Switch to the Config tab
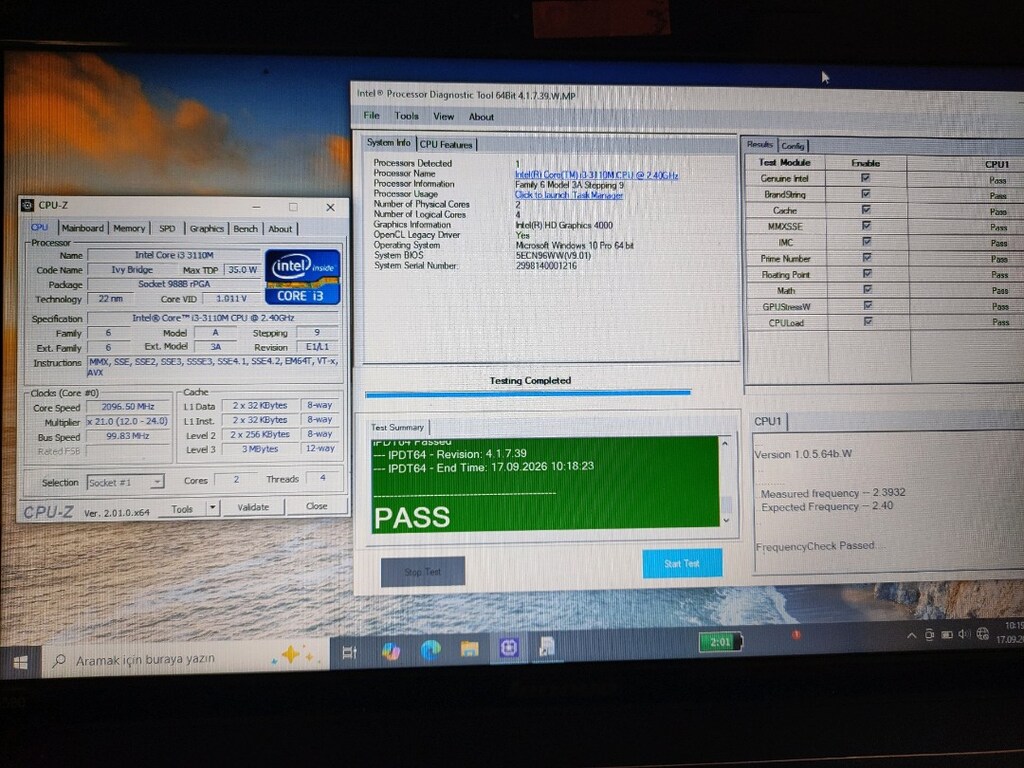The height and width of the screenshot is (768, 1024). (793, 146)
